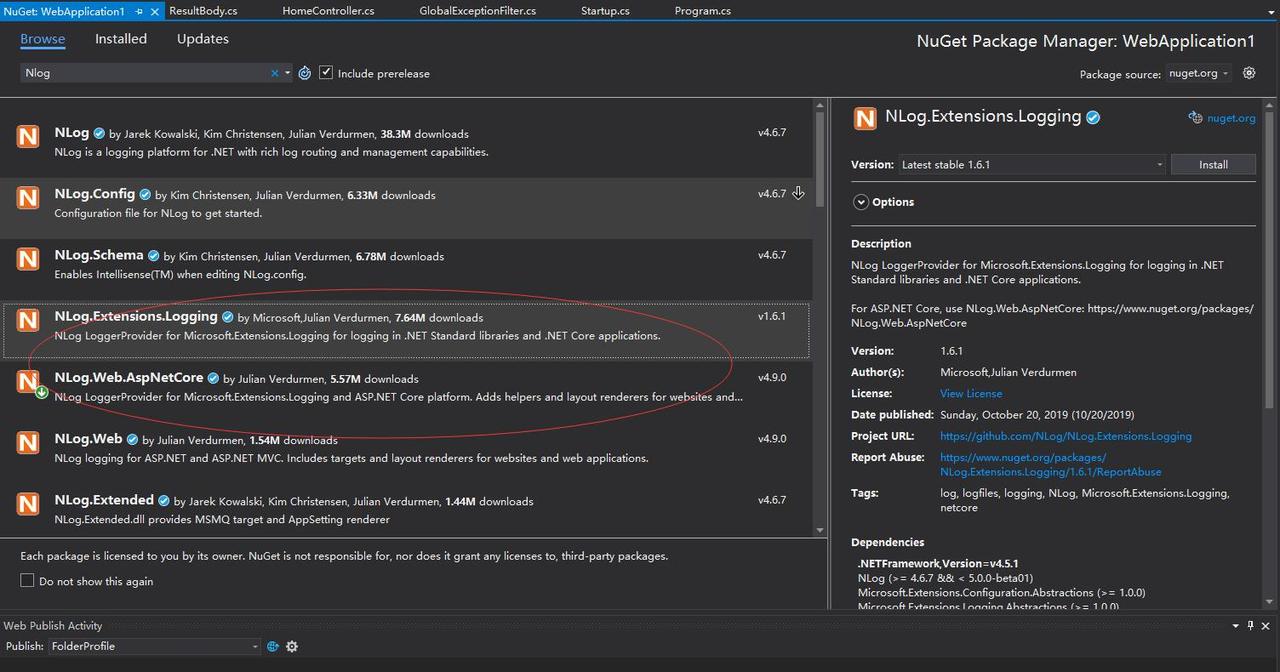This screenshot has height=672, width=1280.
Task: Switch to the Updates tab
Action: tap(203, 39)
